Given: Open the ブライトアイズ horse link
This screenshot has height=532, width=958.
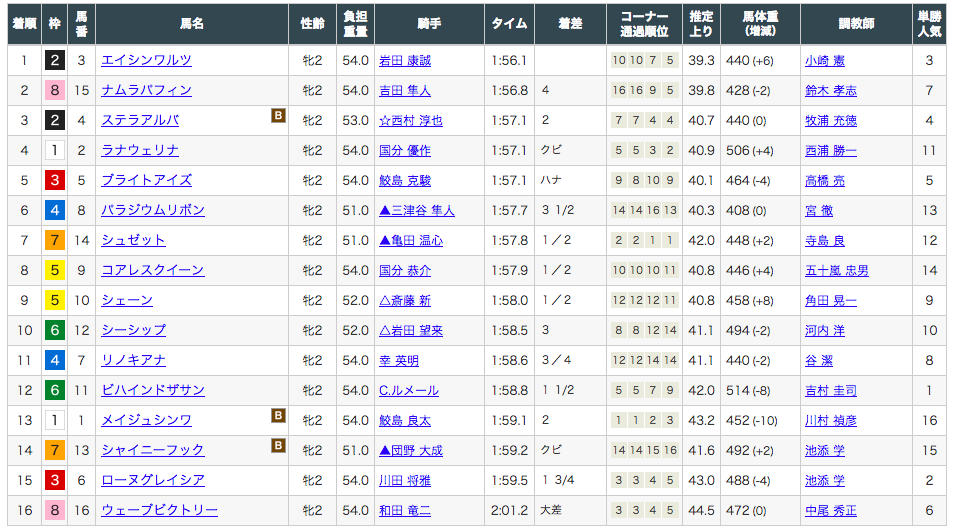Looking at the screenshot, I should pos(146,180).
